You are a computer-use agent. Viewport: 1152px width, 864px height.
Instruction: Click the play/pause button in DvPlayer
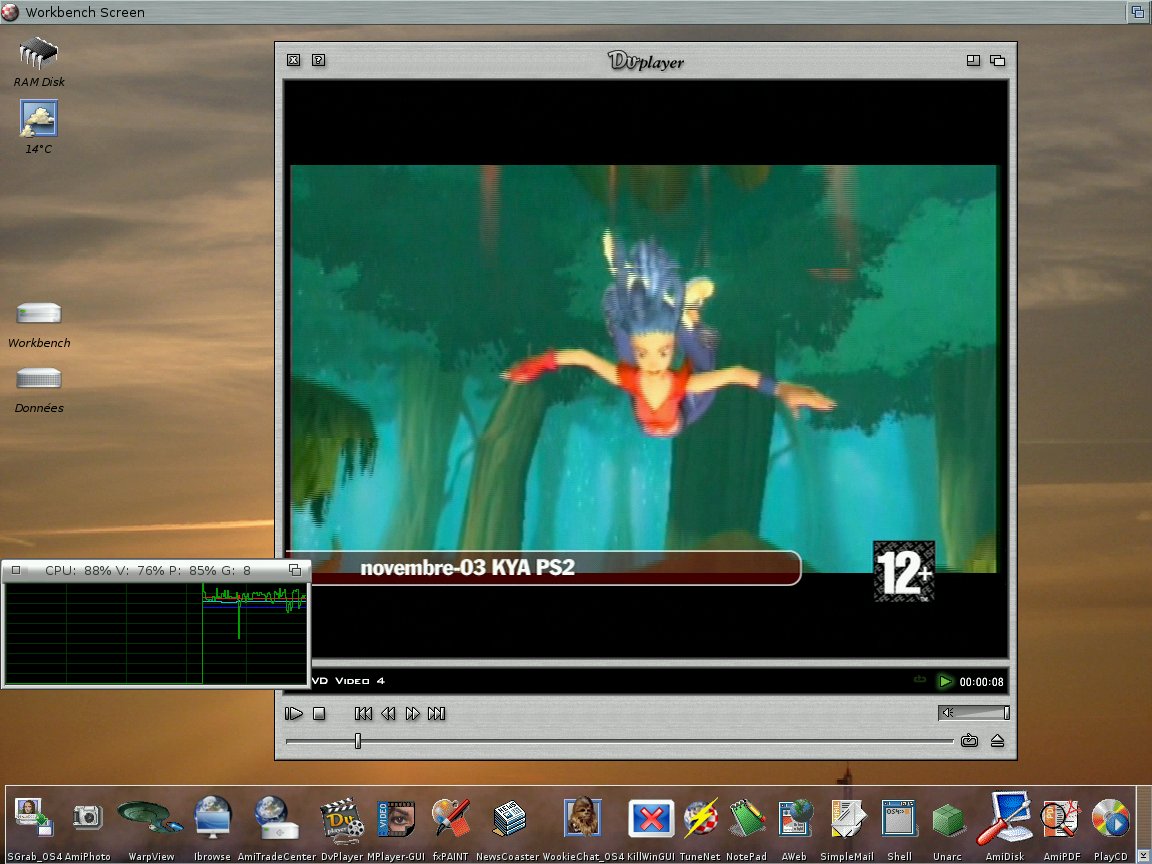coord(294,713)
